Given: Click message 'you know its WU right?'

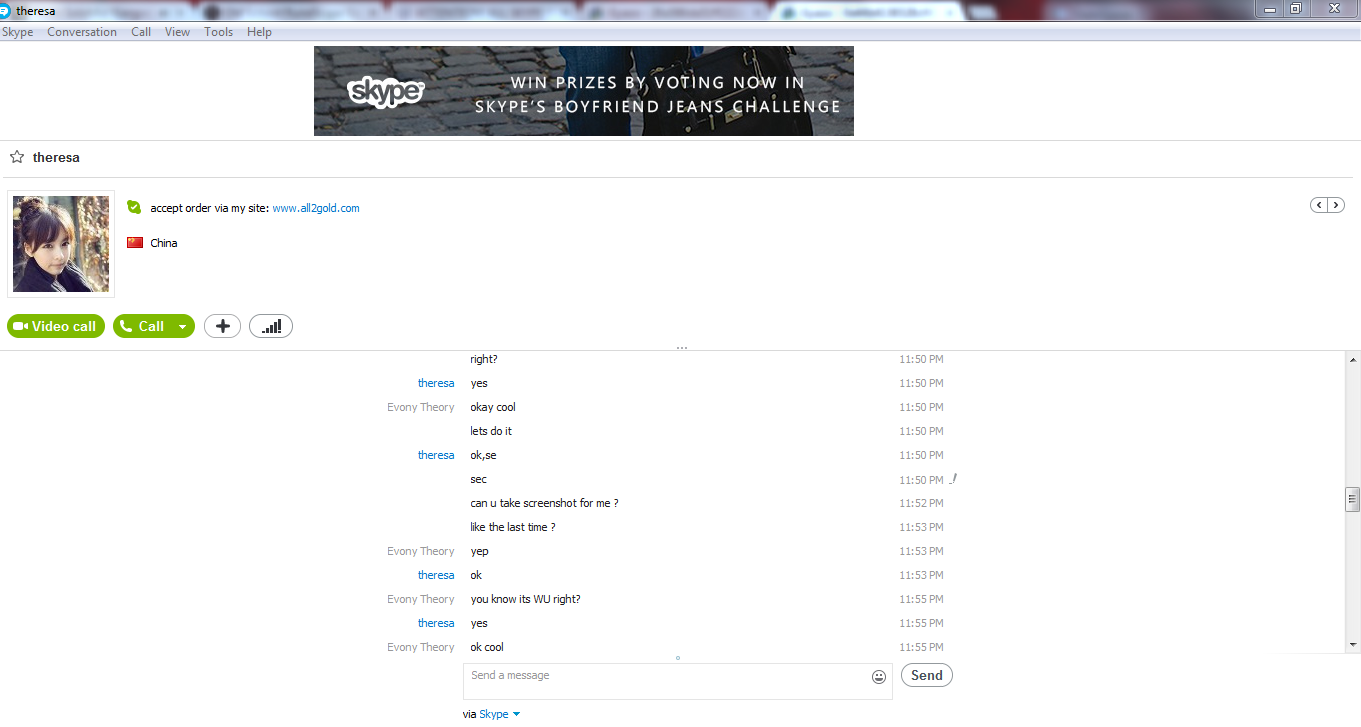Looking at the screenshot, I should 525,599.
